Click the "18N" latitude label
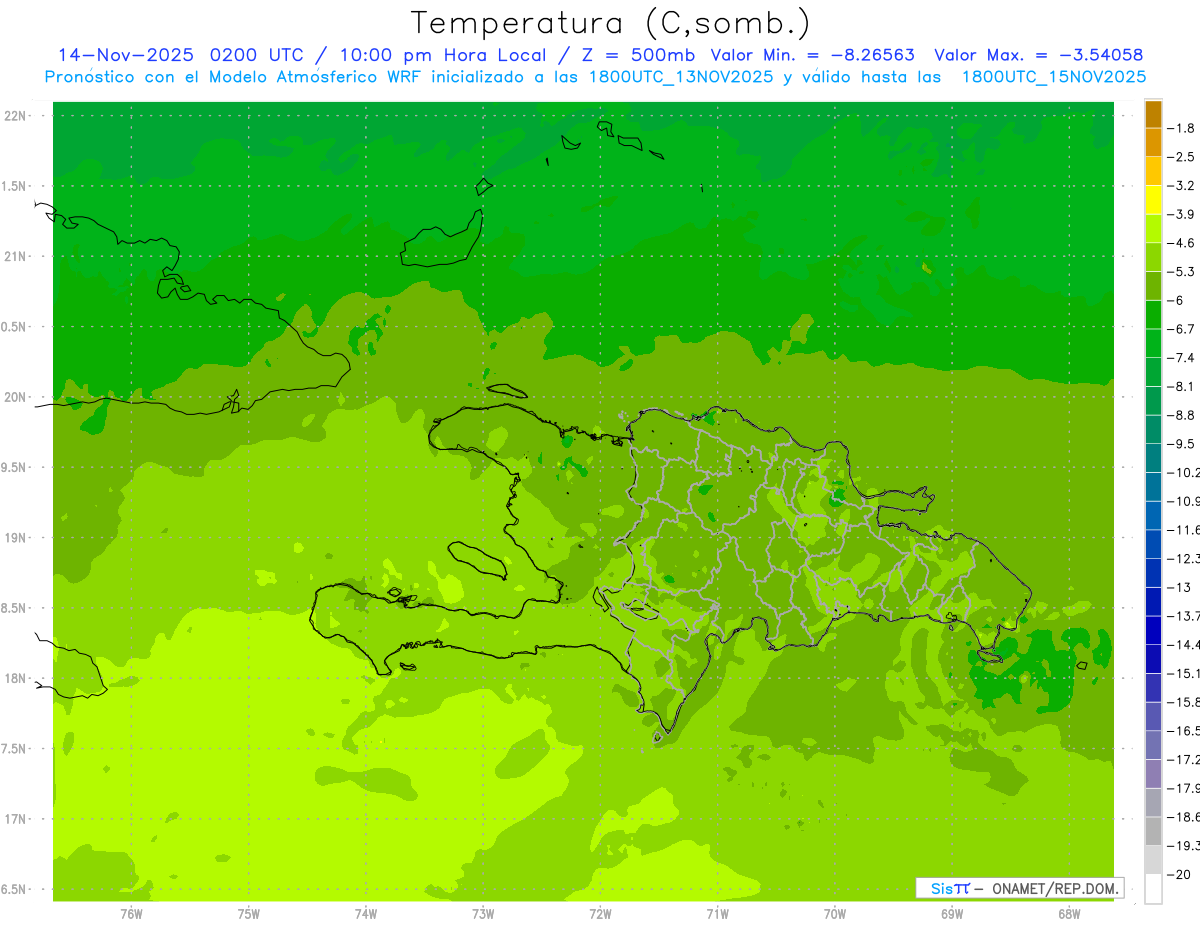The width and height of the screenshot is (1200, 927). pos(15,678)
